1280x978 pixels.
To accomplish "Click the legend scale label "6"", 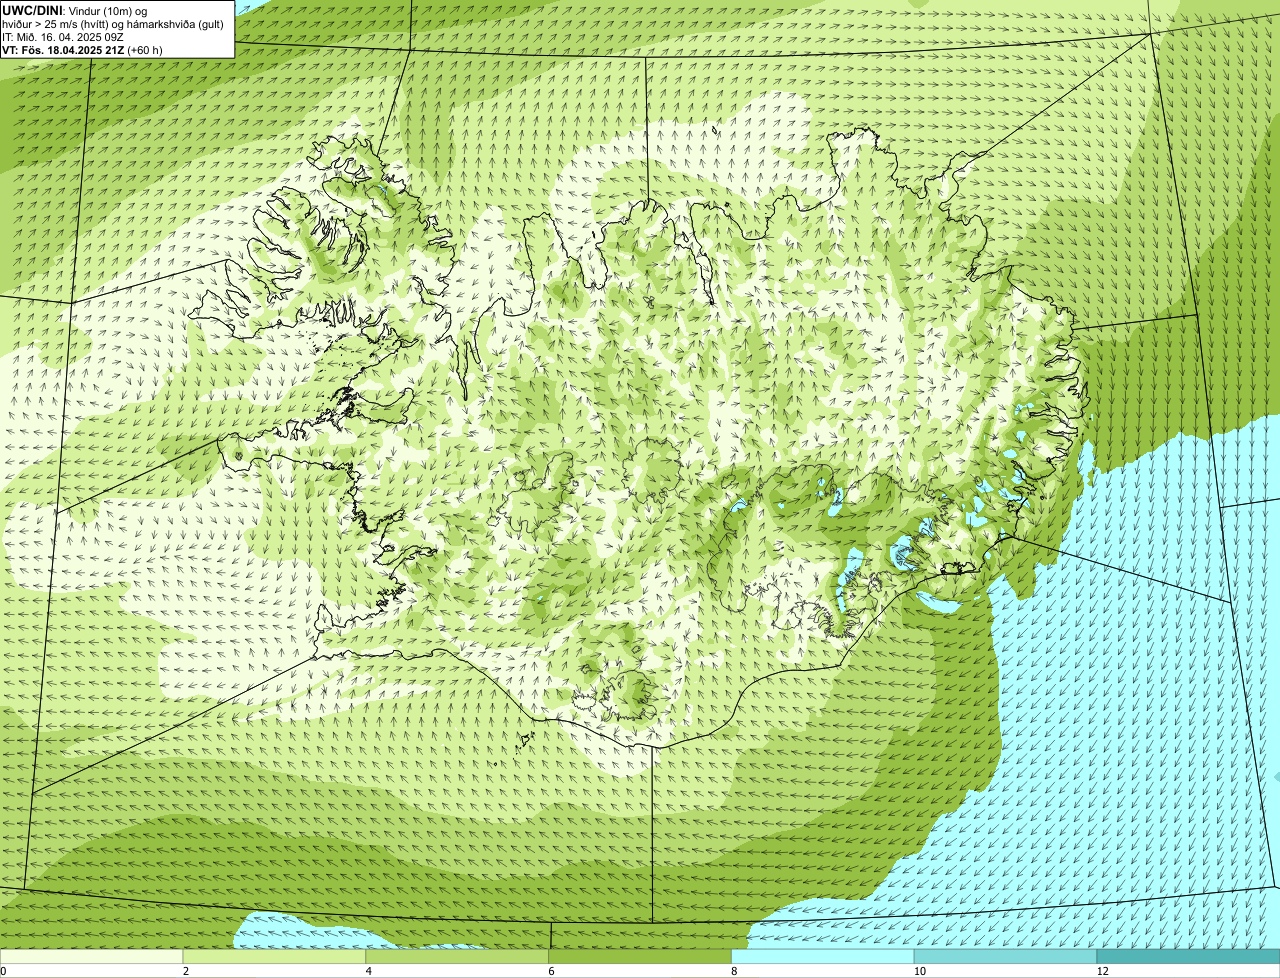I will pos(552,972).
